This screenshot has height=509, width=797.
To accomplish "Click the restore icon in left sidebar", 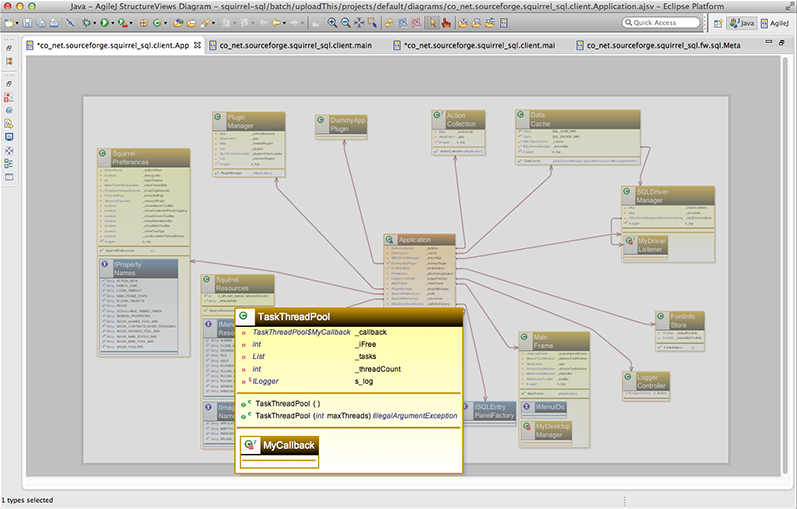I will tap(9, 46).
